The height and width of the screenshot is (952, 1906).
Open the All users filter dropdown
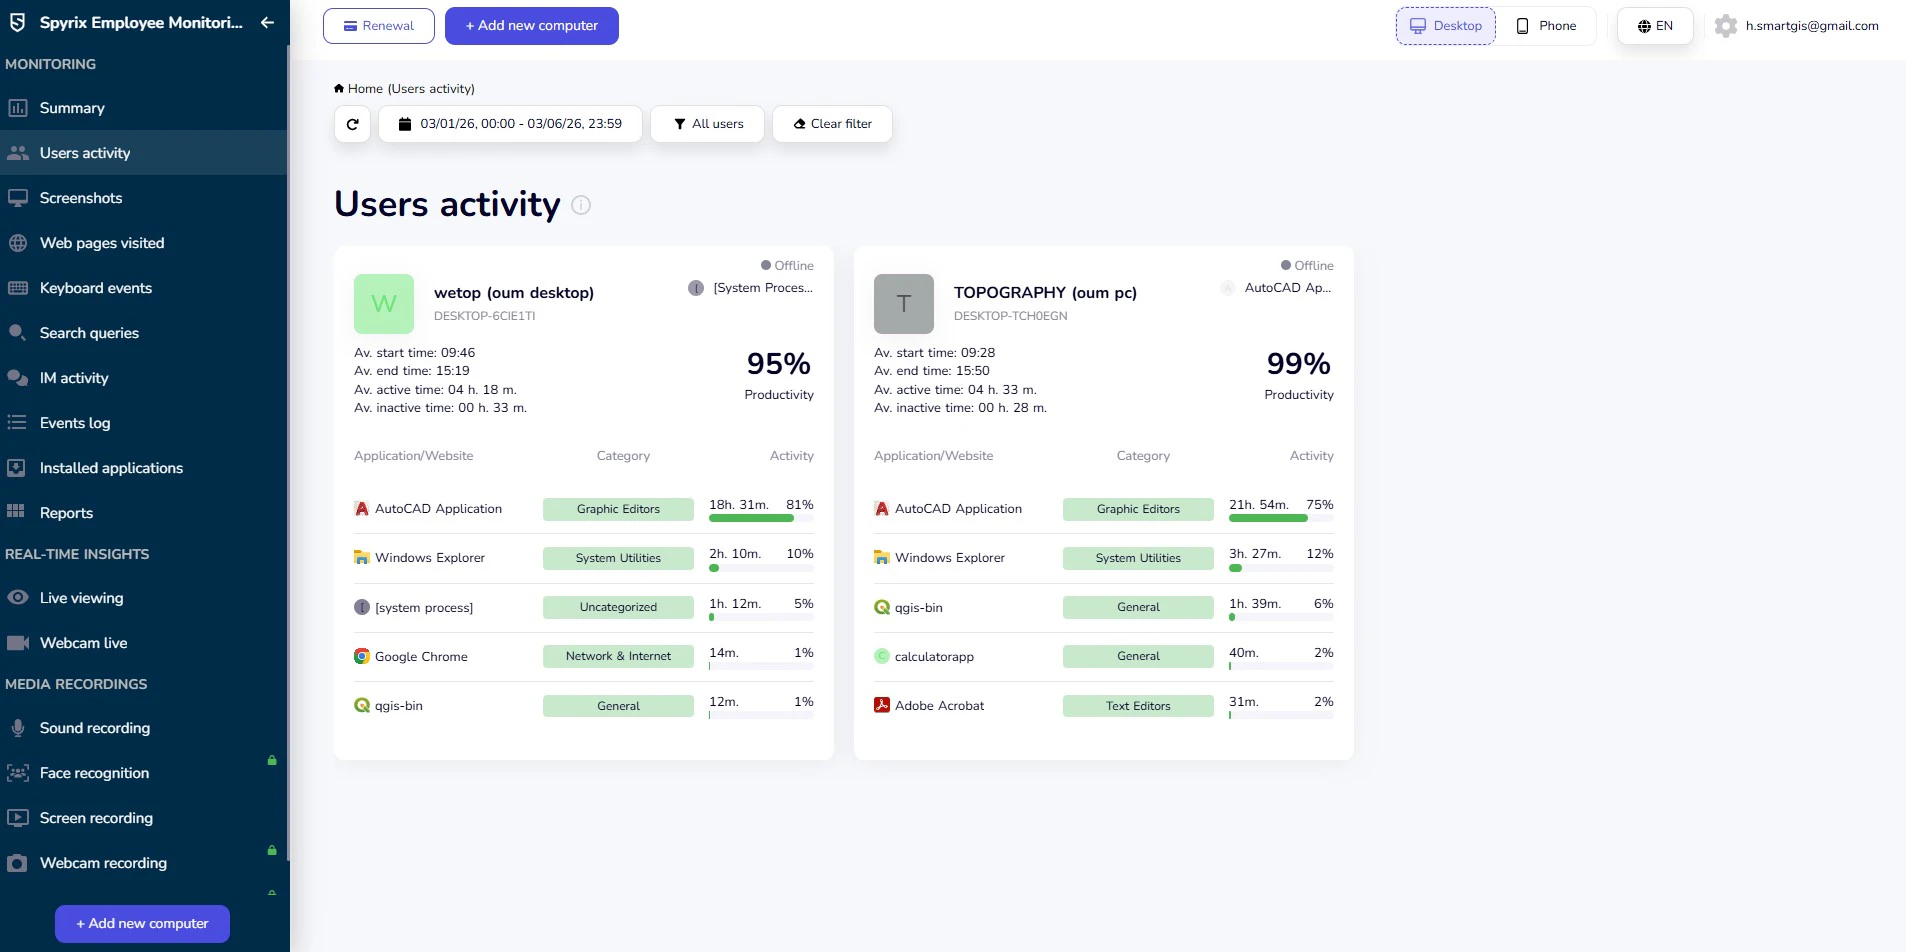coord(706,123)
